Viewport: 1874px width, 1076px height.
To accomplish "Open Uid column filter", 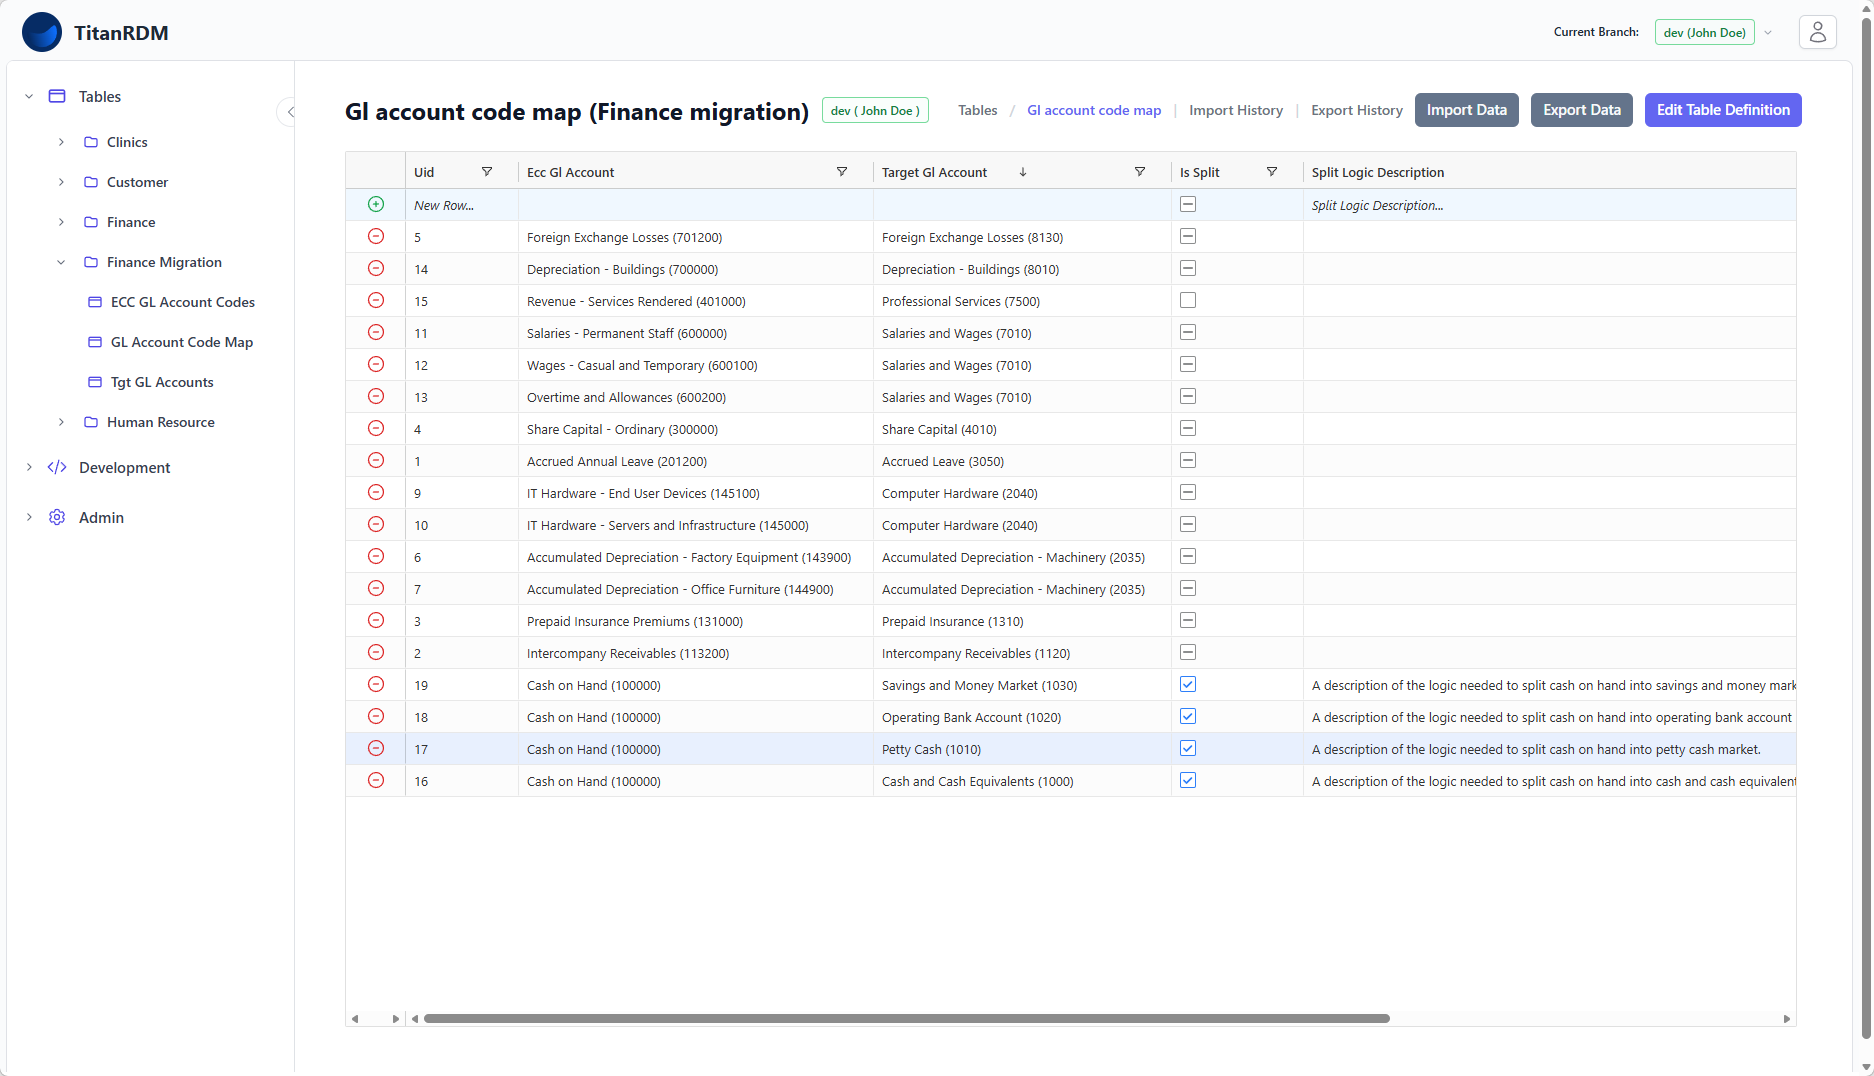I will point(487,172).
